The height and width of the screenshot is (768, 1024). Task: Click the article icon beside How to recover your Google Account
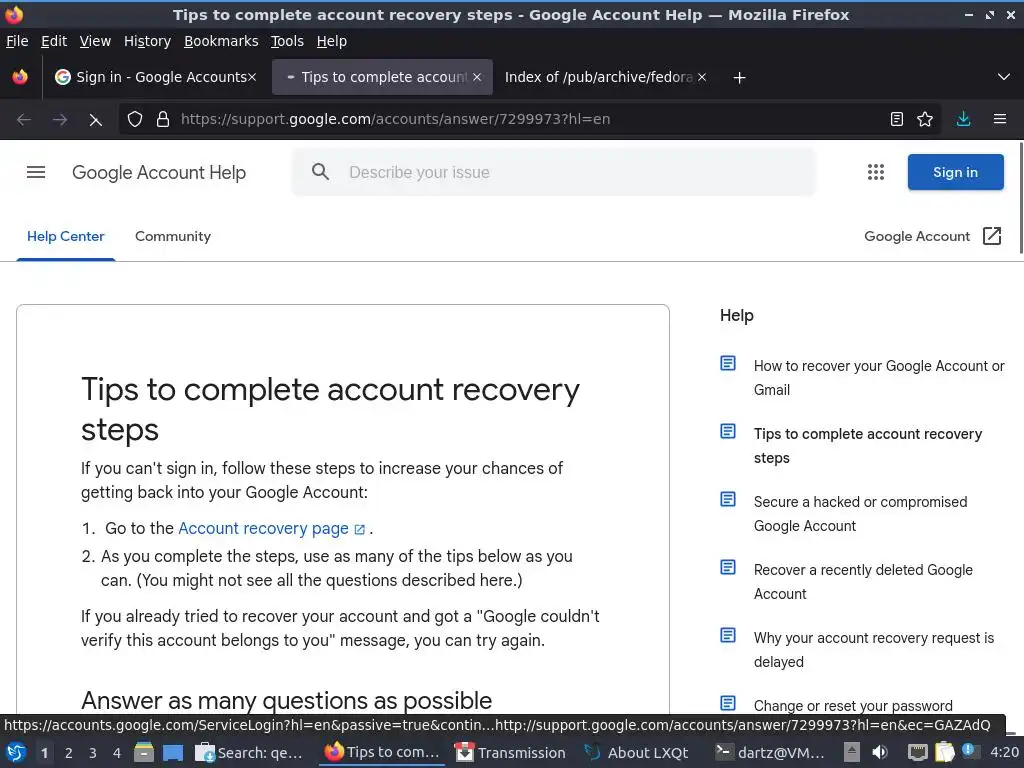(x=728, y=363)
